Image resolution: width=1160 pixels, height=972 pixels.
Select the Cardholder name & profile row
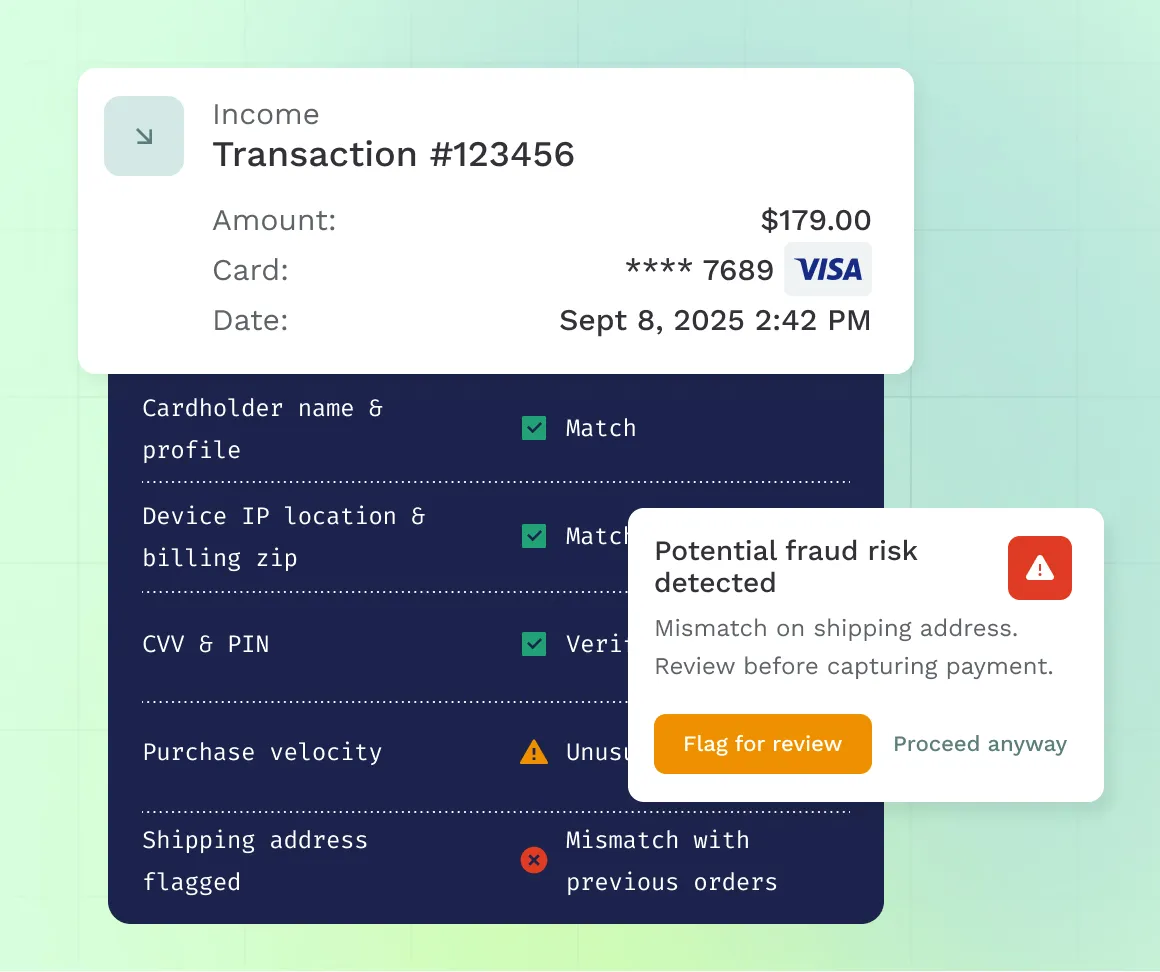pyautogui.click(x=262, y=429)
